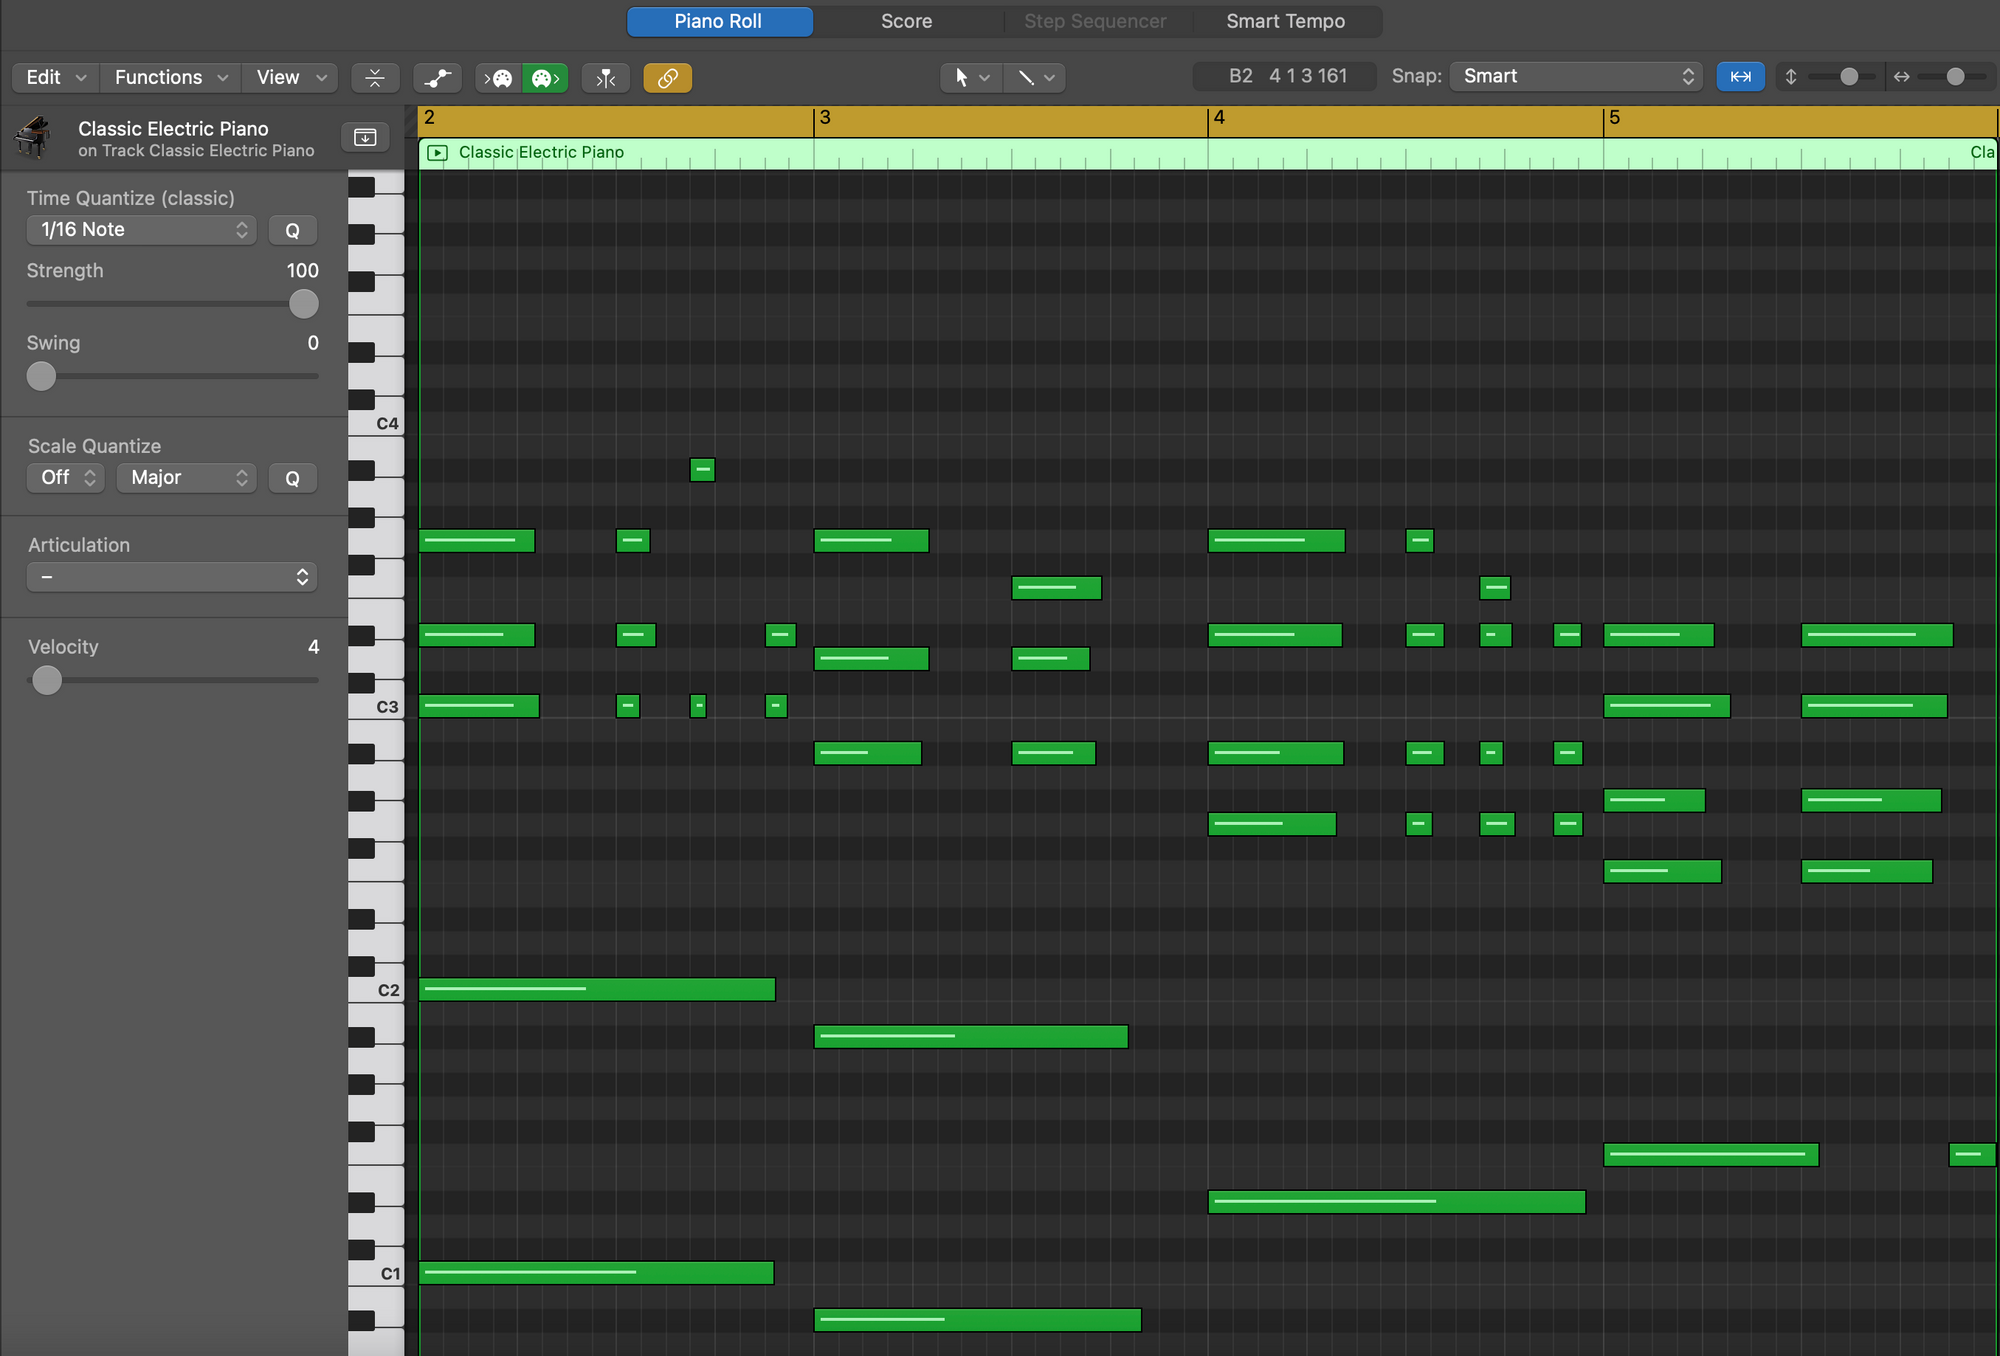Adjust the Swing slider knob
2000x1356 pixels.
click(x=41, y=376)
